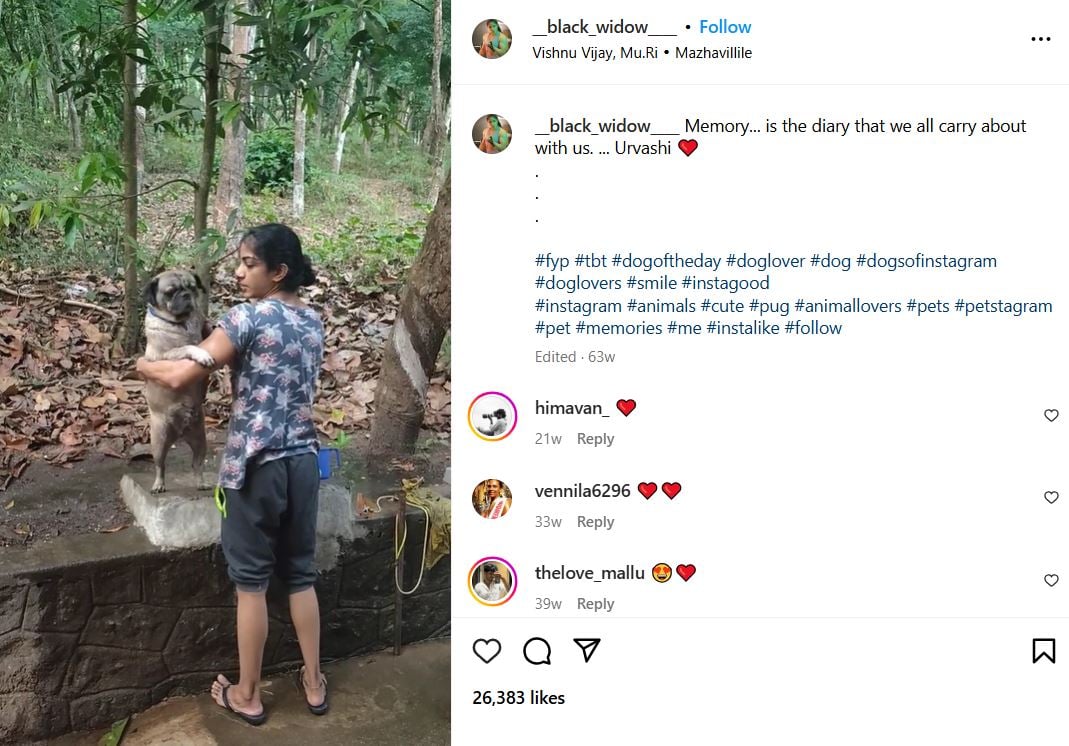Open himavan_ profile picture
1069x746 pixels.
492,417
